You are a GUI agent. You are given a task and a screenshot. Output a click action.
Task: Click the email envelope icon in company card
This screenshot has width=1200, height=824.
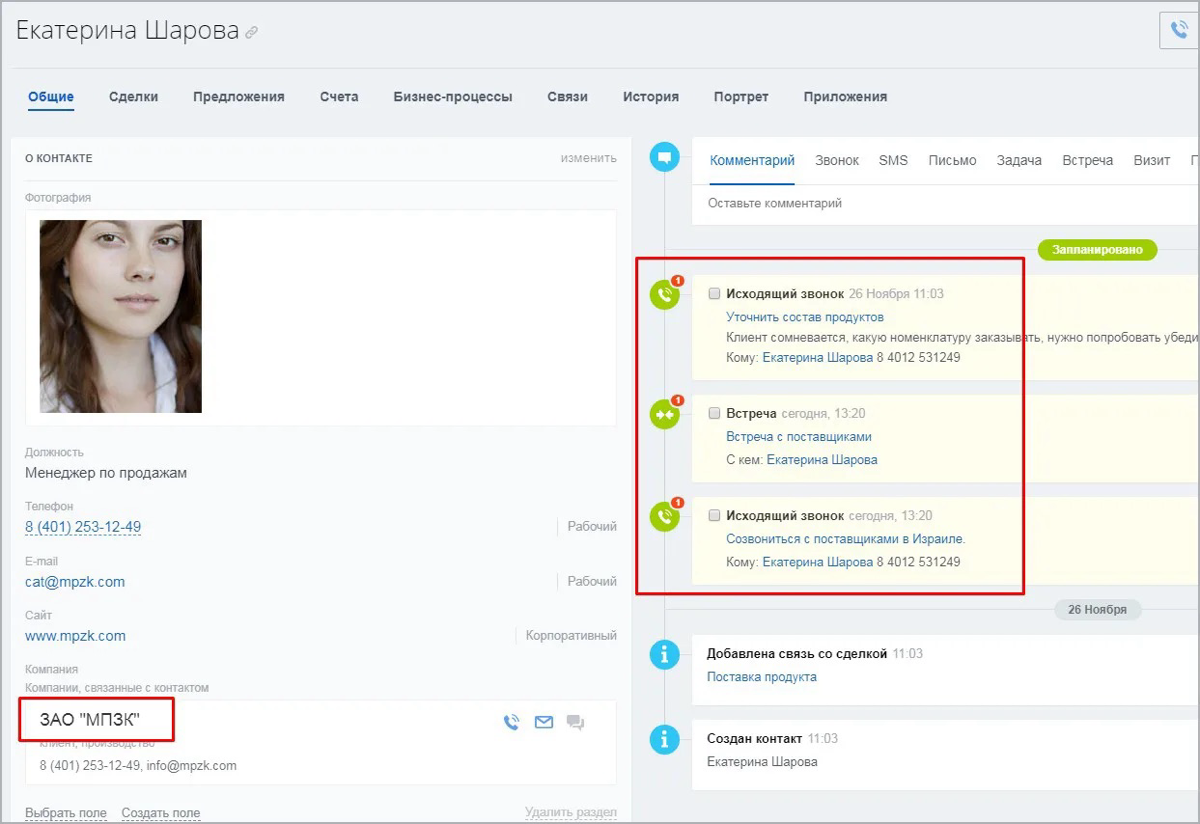click(x=544, y=722)
